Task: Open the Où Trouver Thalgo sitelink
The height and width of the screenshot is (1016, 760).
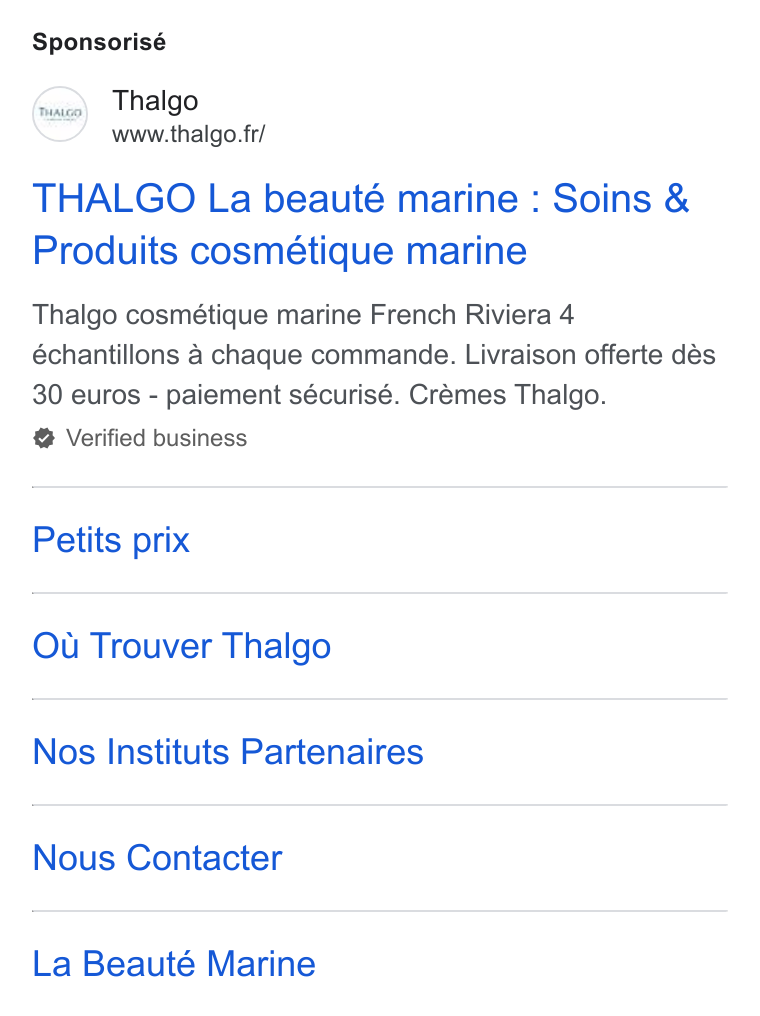Action: (181, 646)
